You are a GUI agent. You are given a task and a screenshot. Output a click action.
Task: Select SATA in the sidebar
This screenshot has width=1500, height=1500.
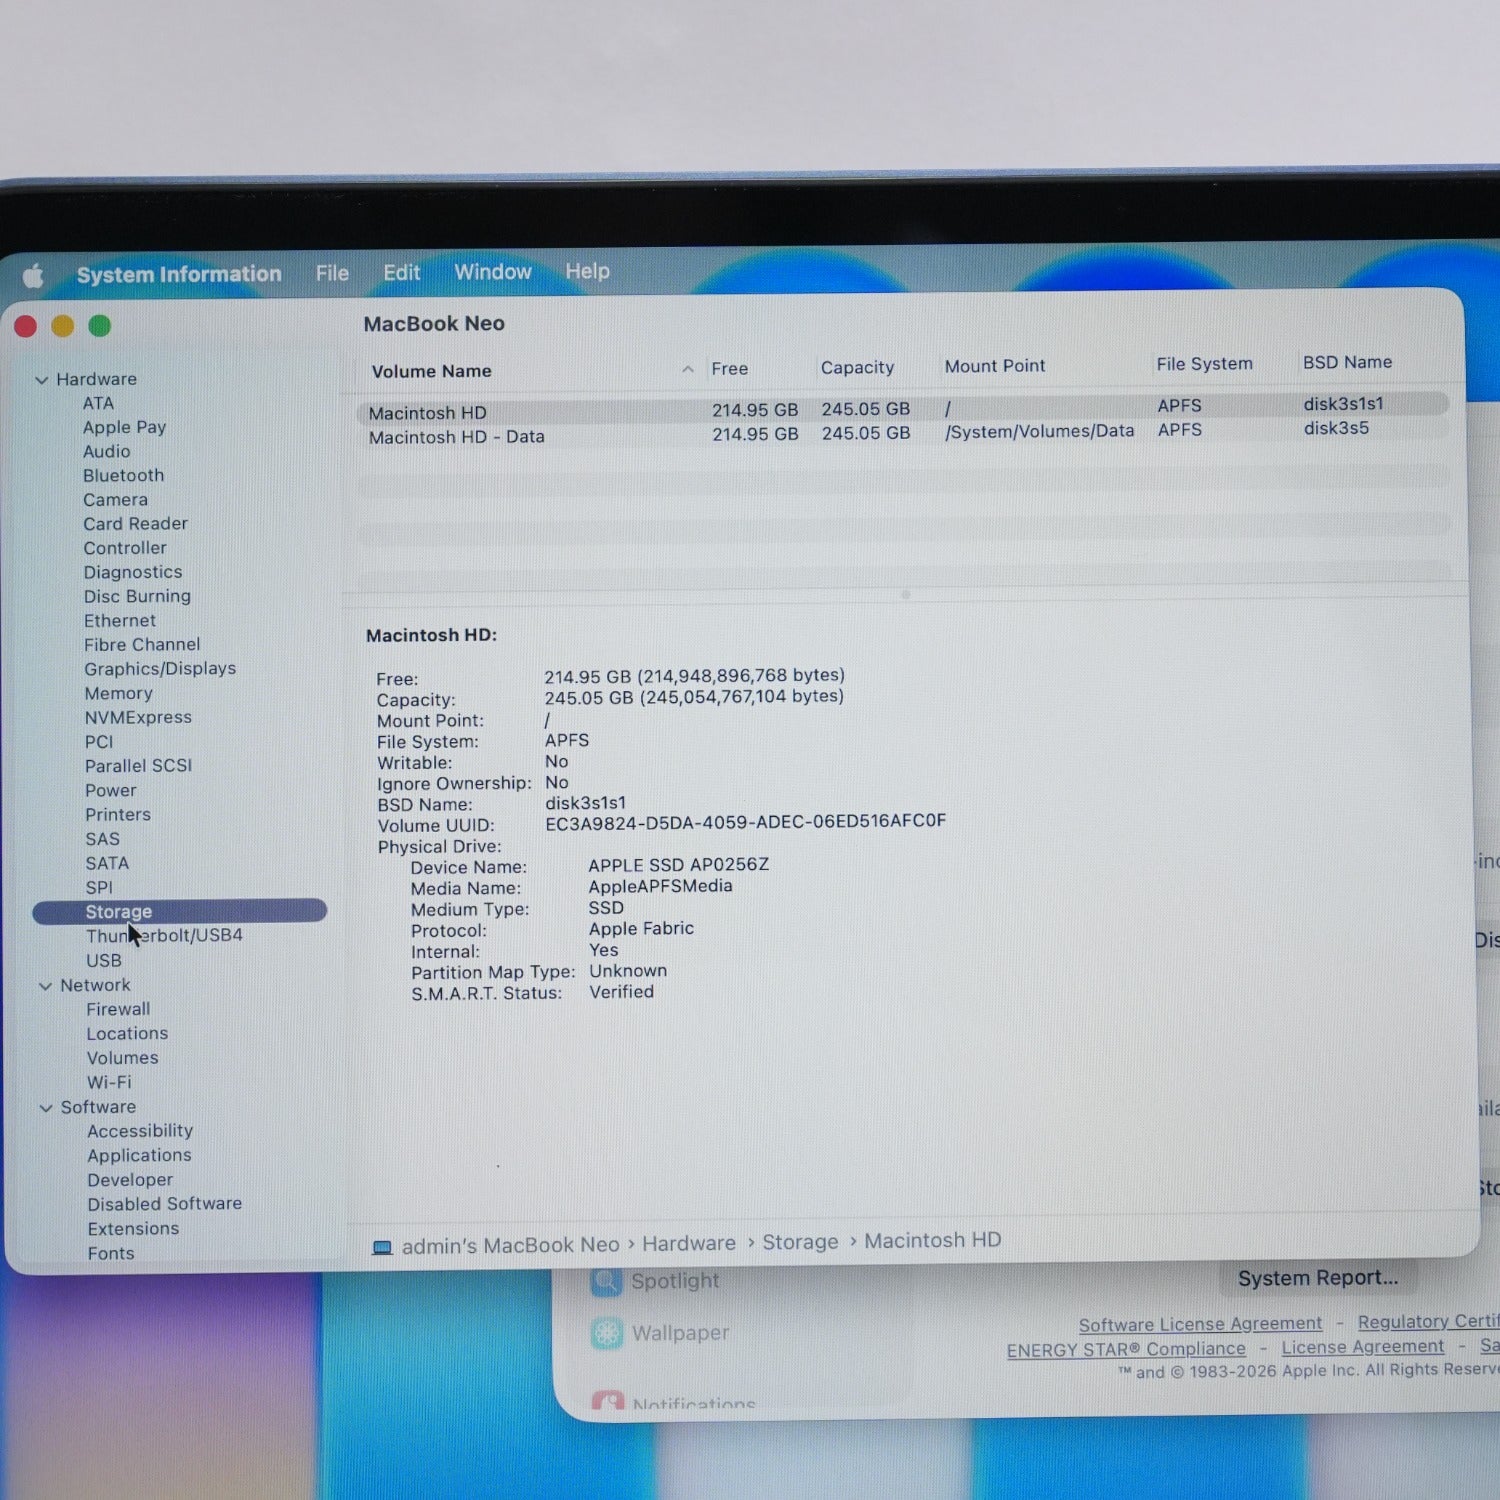pos(107,863)
